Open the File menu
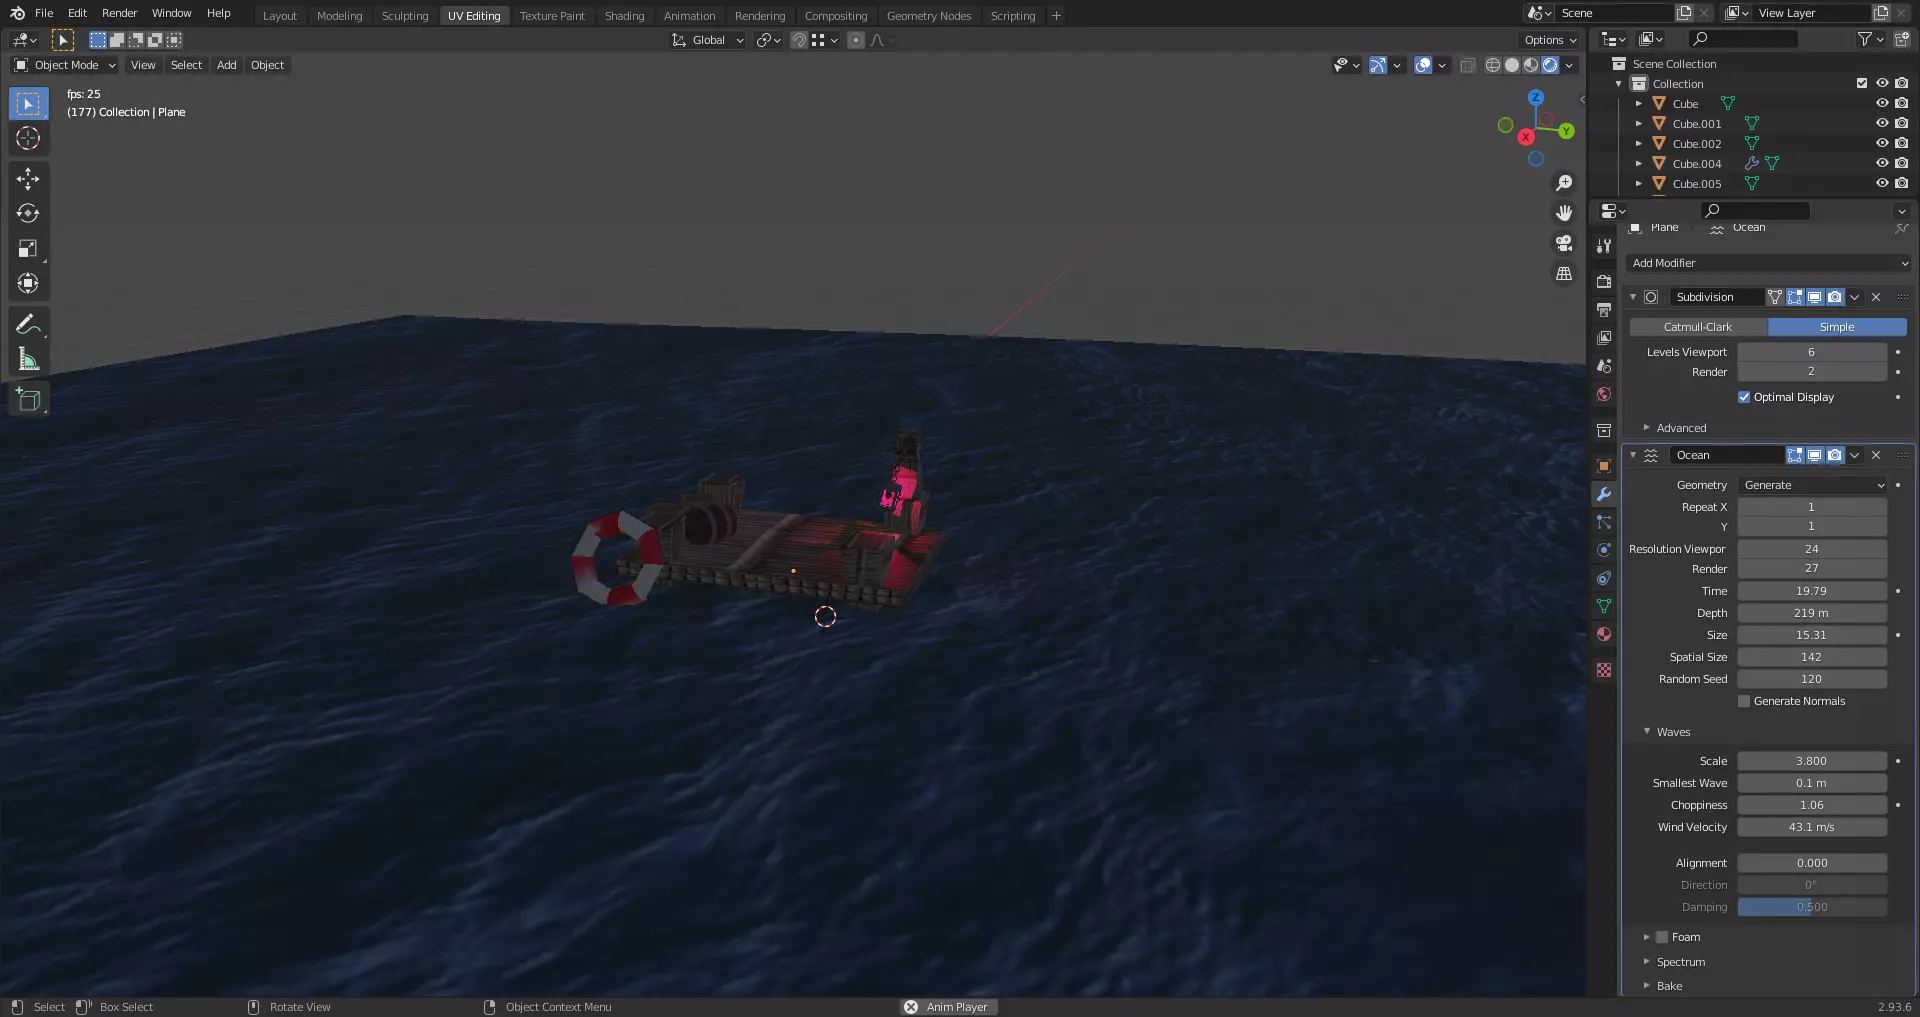Image resolution: width=1920 pixels, height=1017 pixels. [44, 13]
